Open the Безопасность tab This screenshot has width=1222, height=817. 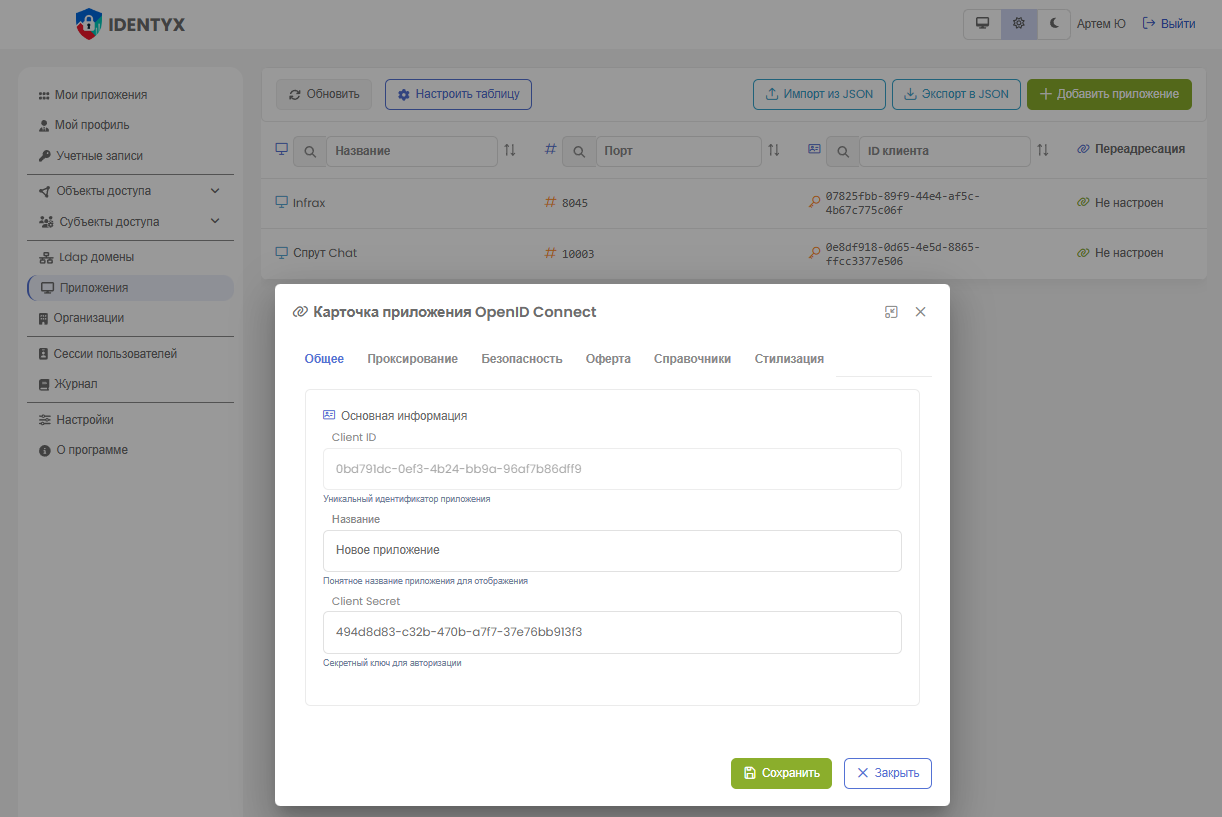tap(521, 359)
